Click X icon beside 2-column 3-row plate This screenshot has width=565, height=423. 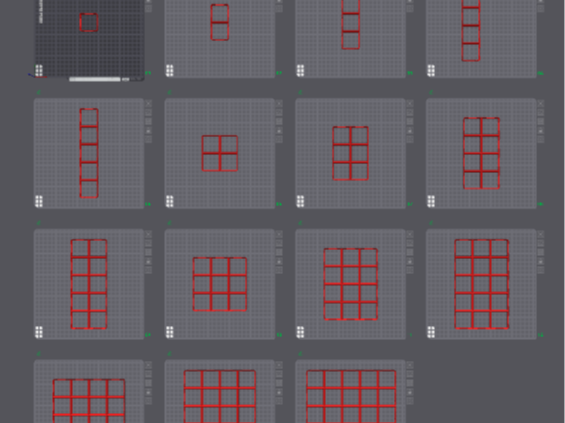[410, 104]
